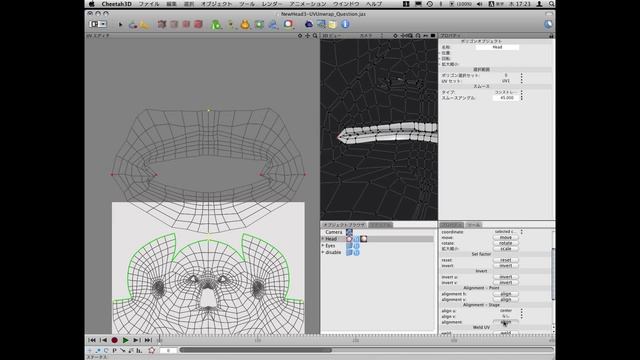The width and height of the screenshot is (640, 360).
Task: Click the green play button
Action: tap(126, 340)
